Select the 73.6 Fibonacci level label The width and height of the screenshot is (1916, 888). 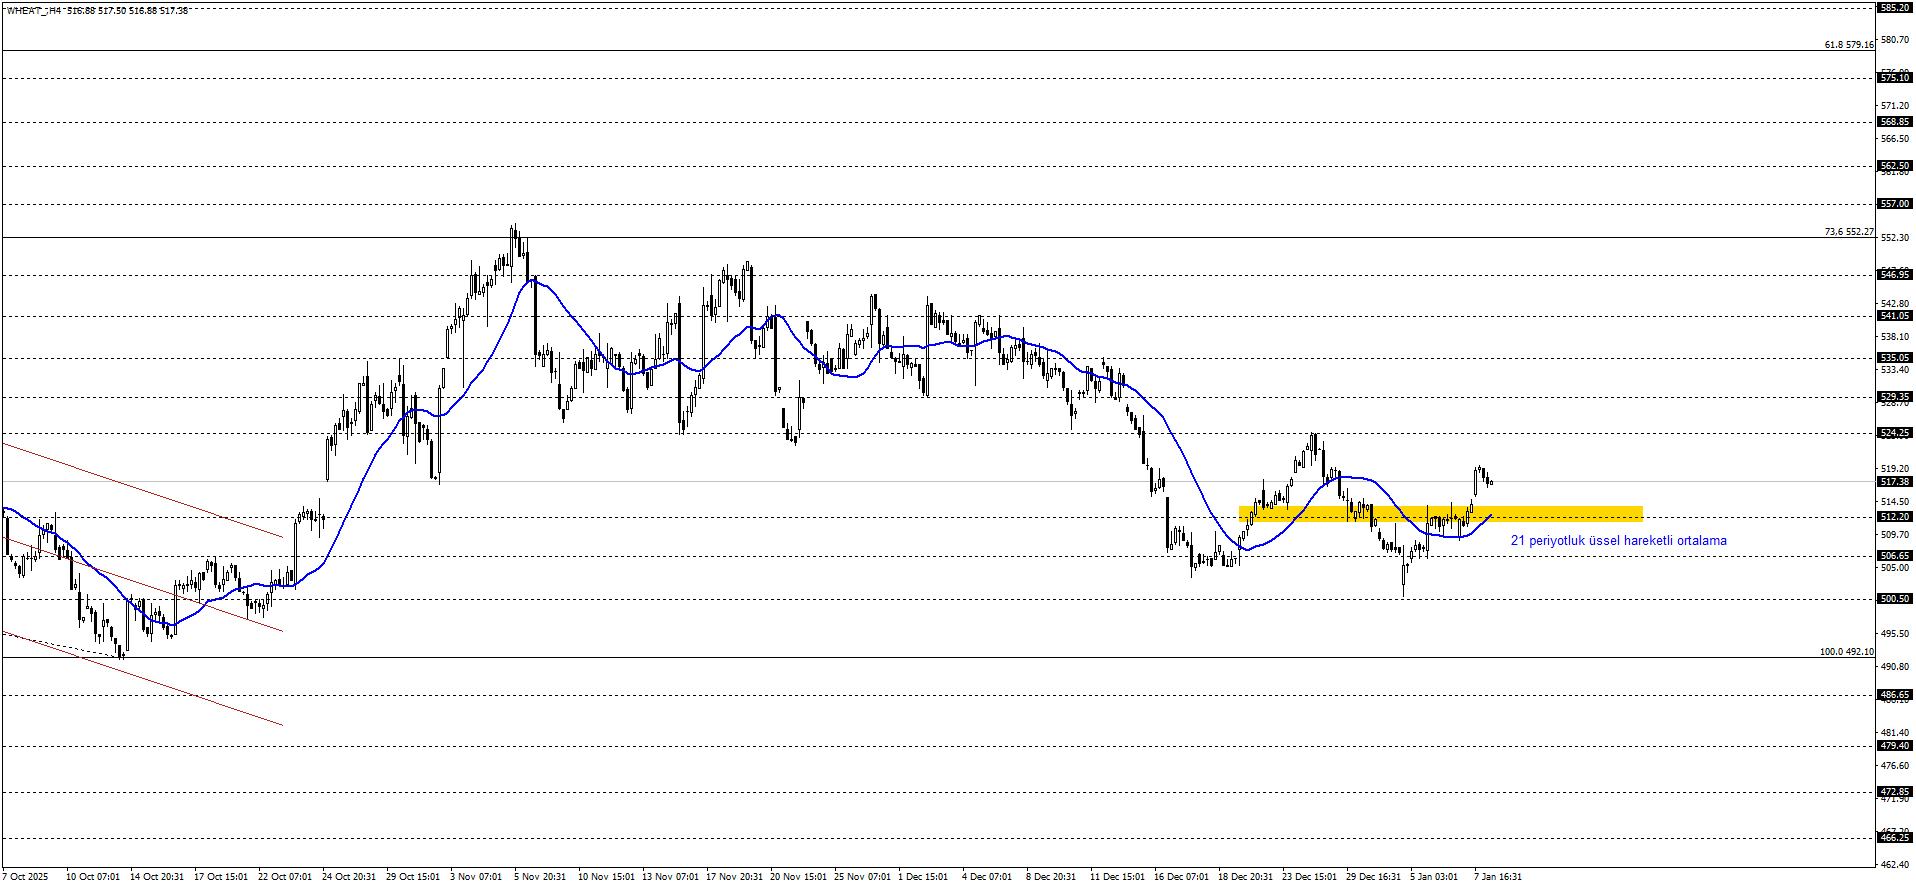pos(1848,232)
